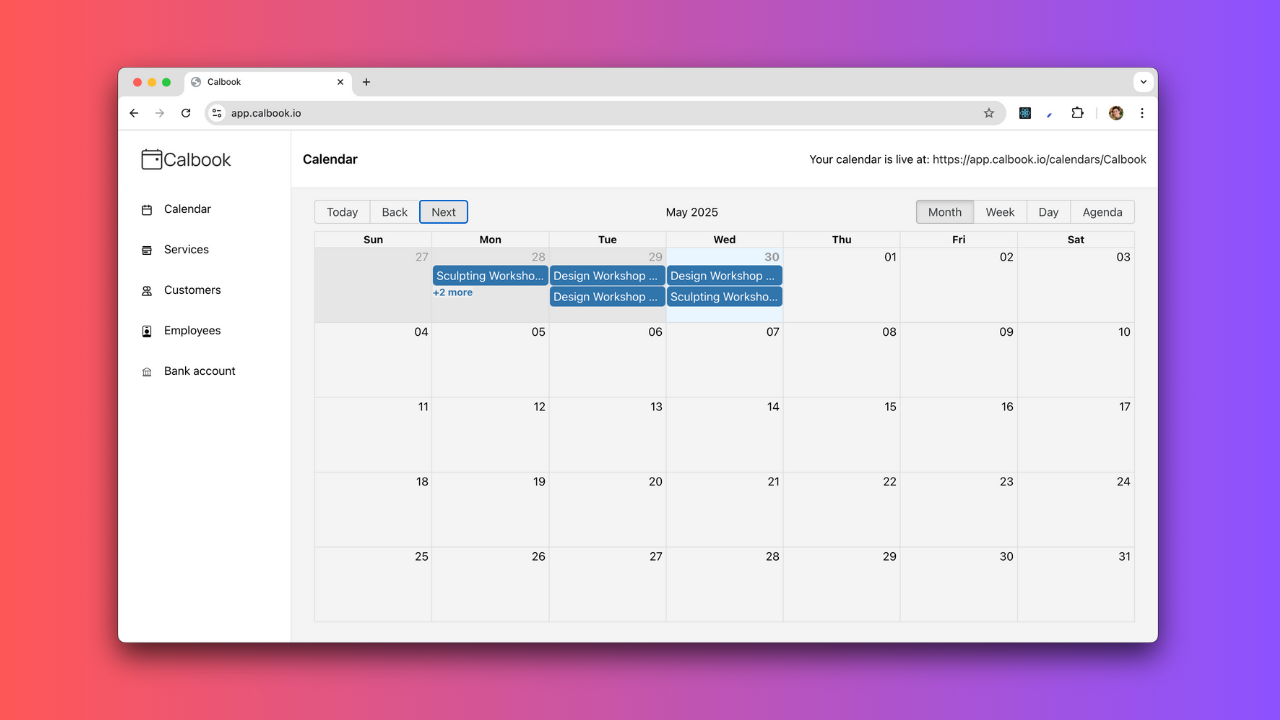The height and width of the screenshot is (720, 1280).
Task: Go forward in browser history
Action: (x=159, y=113)
